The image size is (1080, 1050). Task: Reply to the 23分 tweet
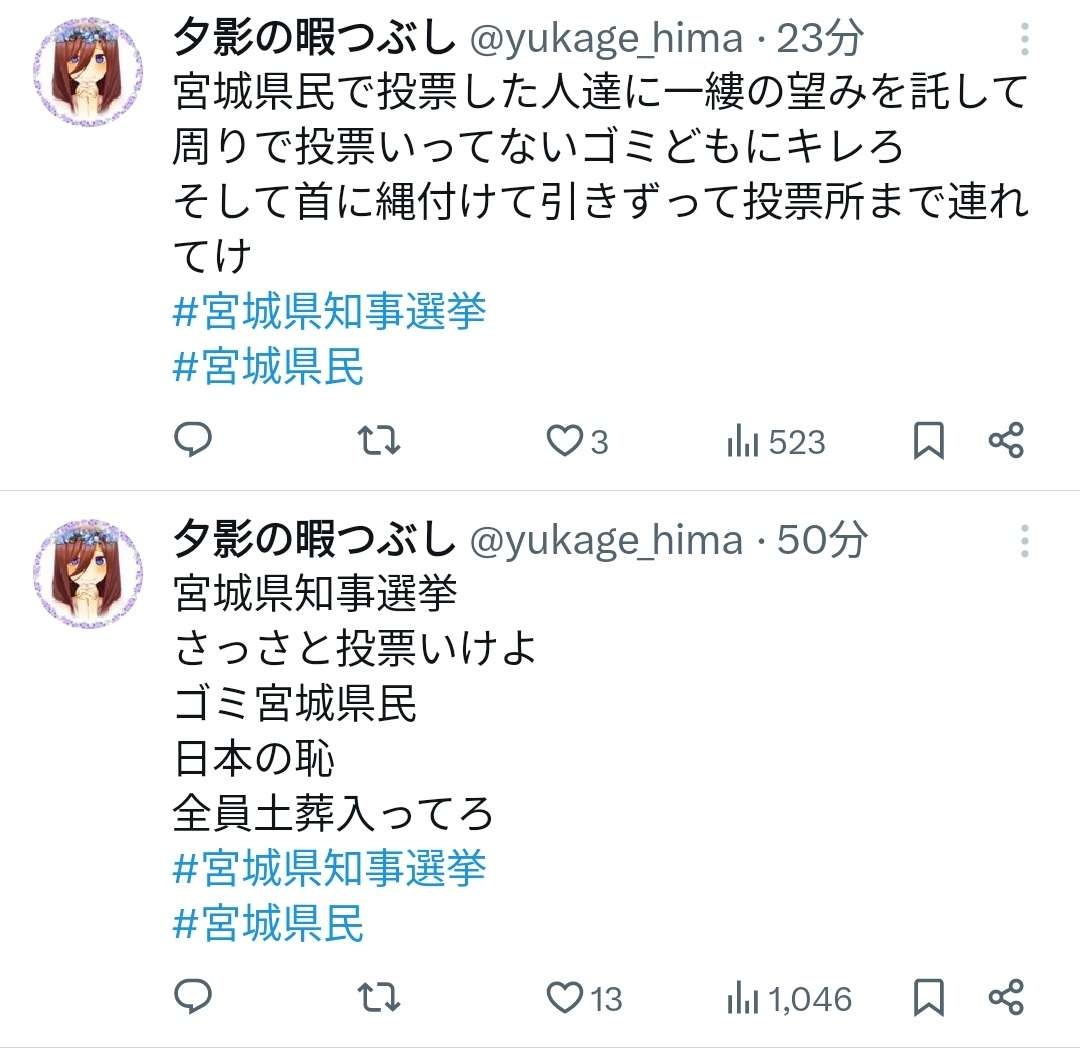click(192, 441)
